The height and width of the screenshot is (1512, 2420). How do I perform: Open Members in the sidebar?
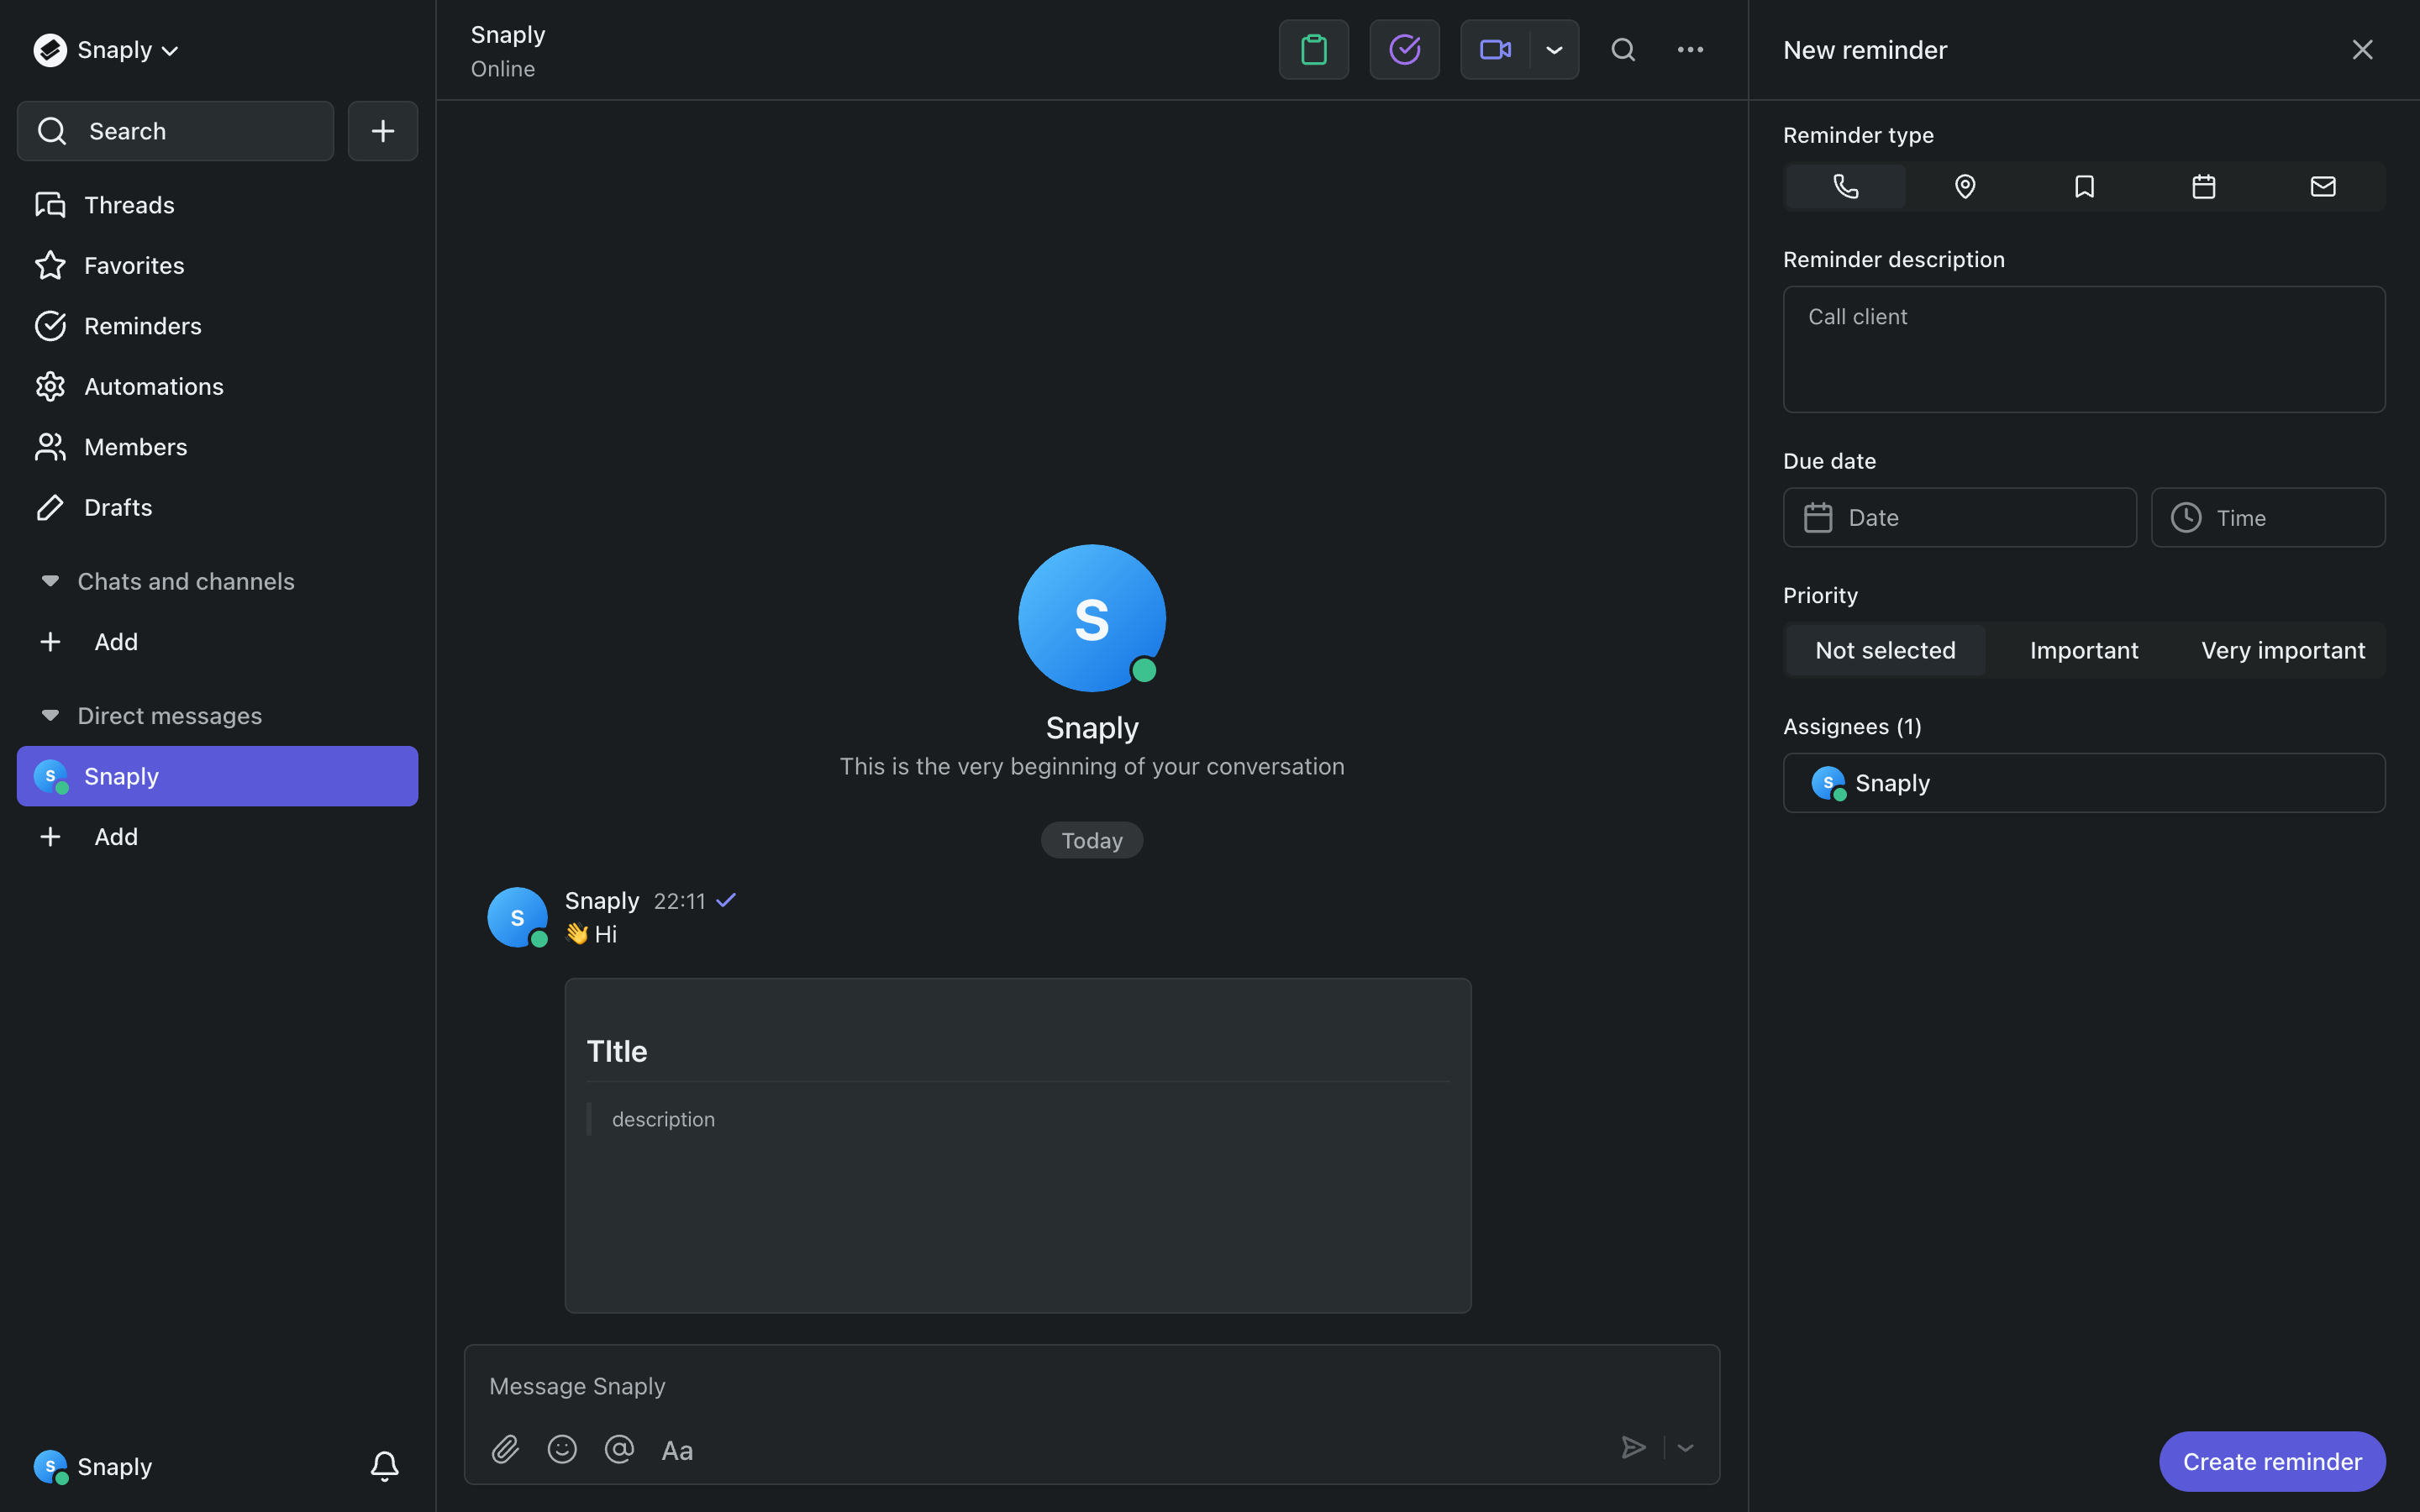217,447
